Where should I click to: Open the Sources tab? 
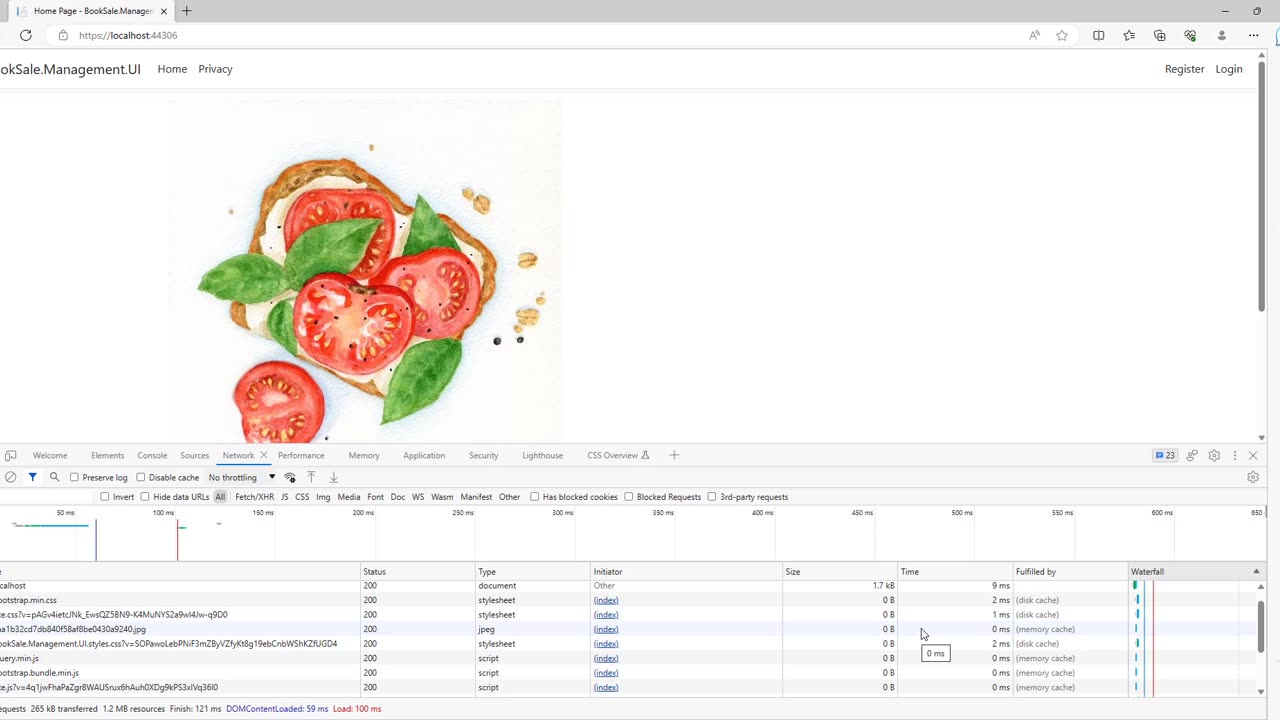click(195, 455)
